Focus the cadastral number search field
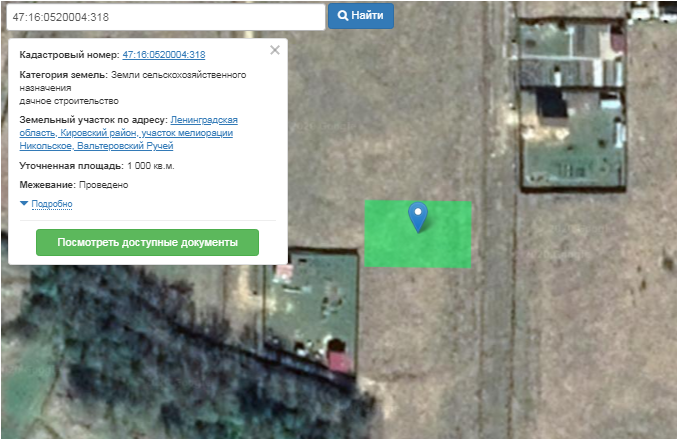This screenshot has width=678, height=440. 166,17
